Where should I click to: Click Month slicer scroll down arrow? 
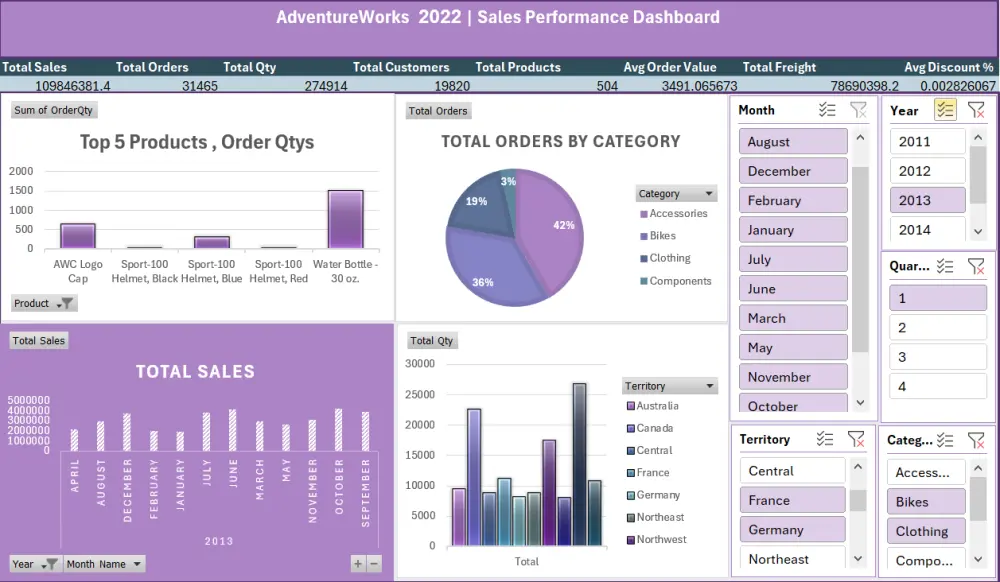pyautogui.click(x=860, y=402)
